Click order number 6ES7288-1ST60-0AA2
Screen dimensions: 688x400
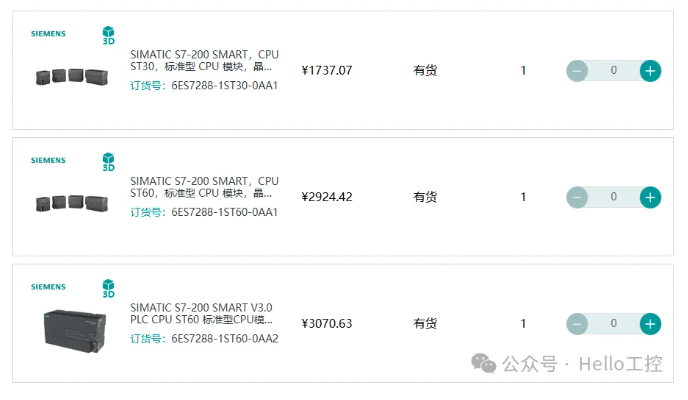tap(224, 339)
